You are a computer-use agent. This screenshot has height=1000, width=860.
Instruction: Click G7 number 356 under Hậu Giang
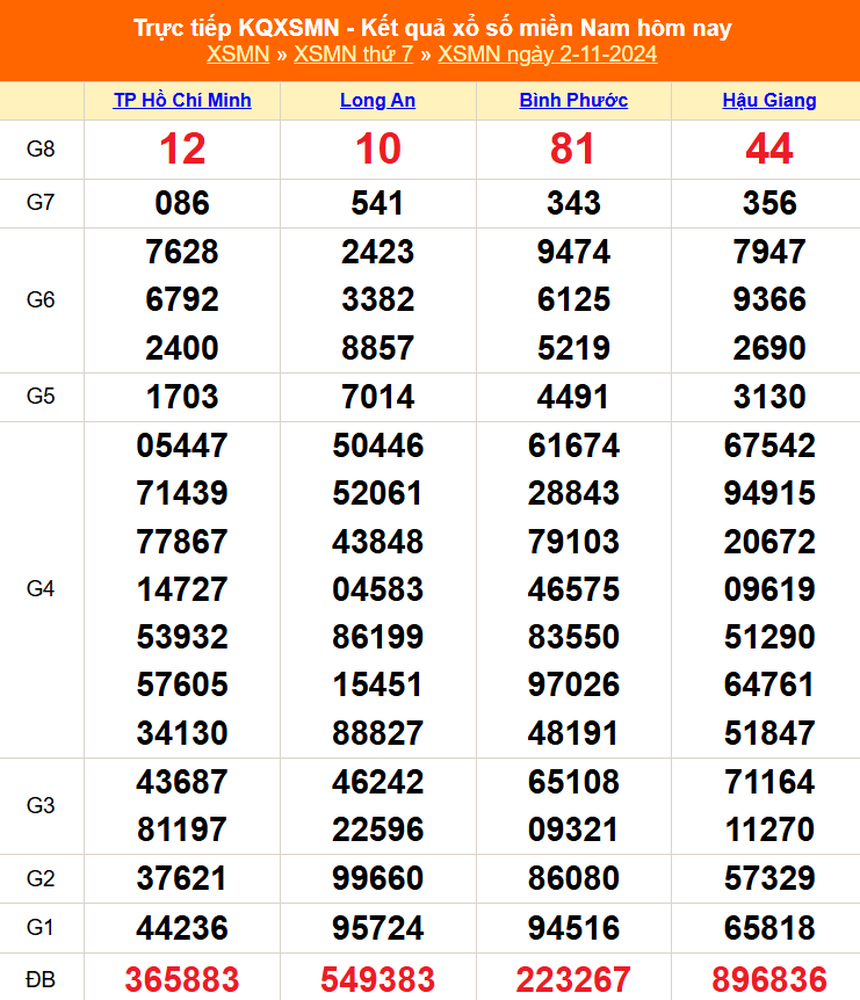pyautogui.click(x=769, y=204)
